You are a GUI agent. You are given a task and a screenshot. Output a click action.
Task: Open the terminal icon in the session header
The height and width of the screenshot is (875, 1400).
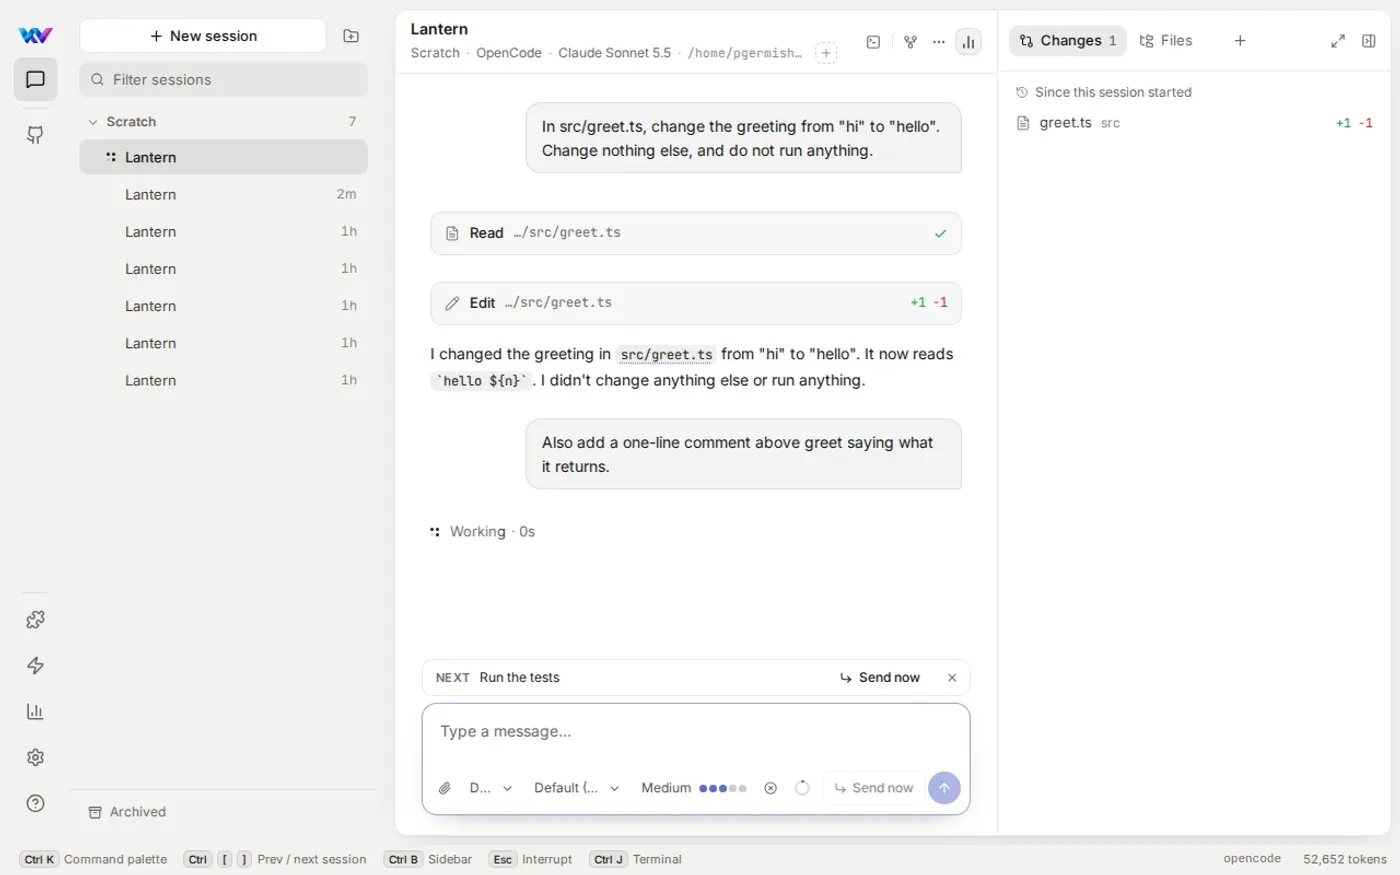[x=873, y=42]
